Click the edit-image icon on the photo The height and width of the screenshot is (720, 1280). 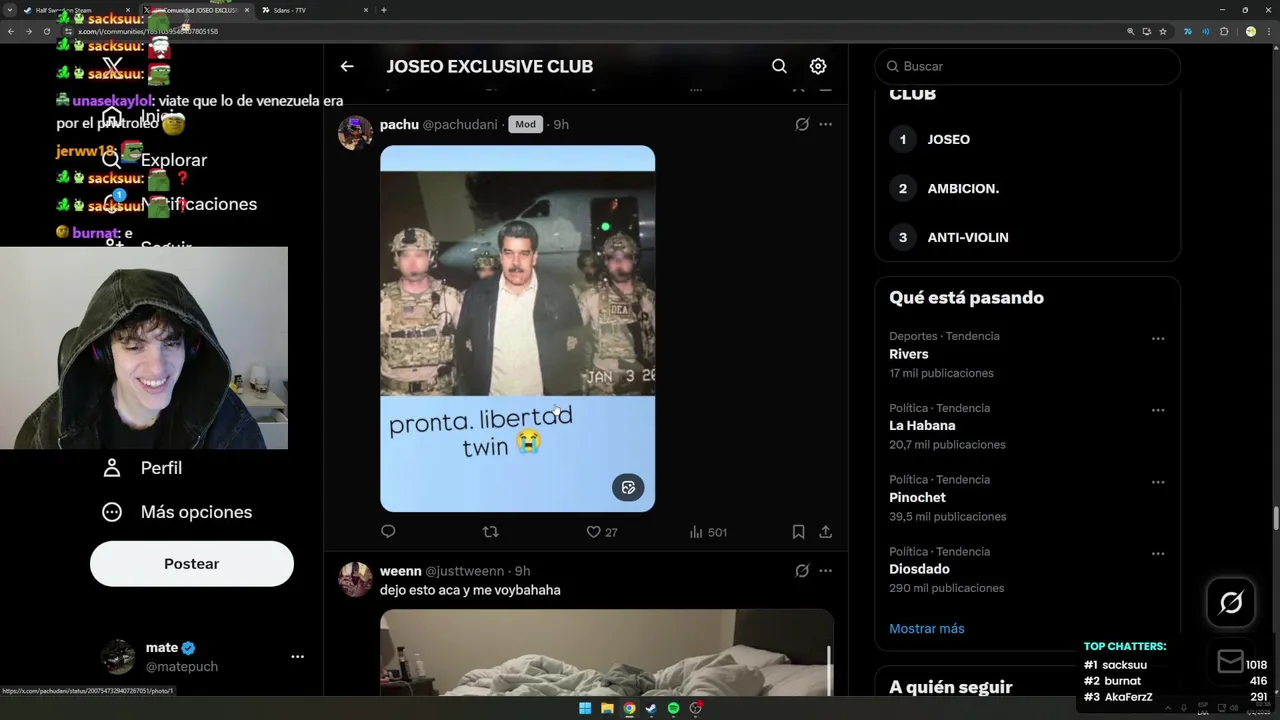coord(628,487)
